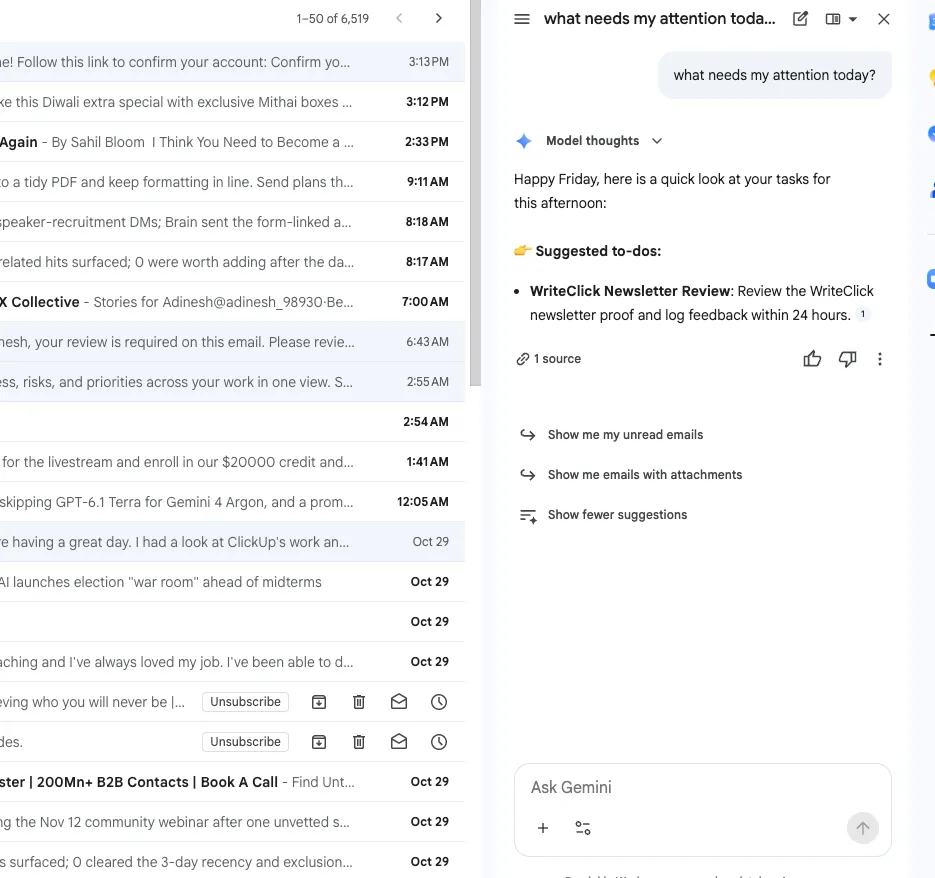Open the GPT-6.1 Terra email

tap(232, 502)
